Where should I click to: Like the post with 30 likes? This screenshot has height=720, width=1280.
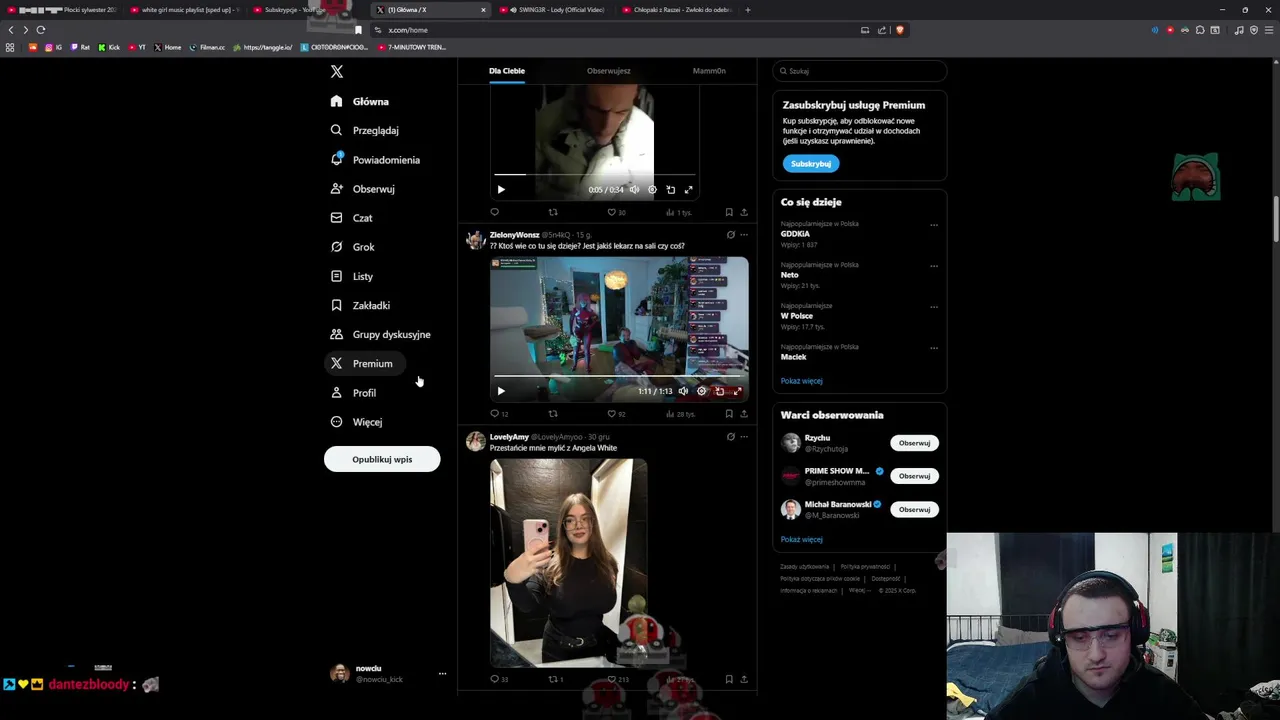[616, 212]
